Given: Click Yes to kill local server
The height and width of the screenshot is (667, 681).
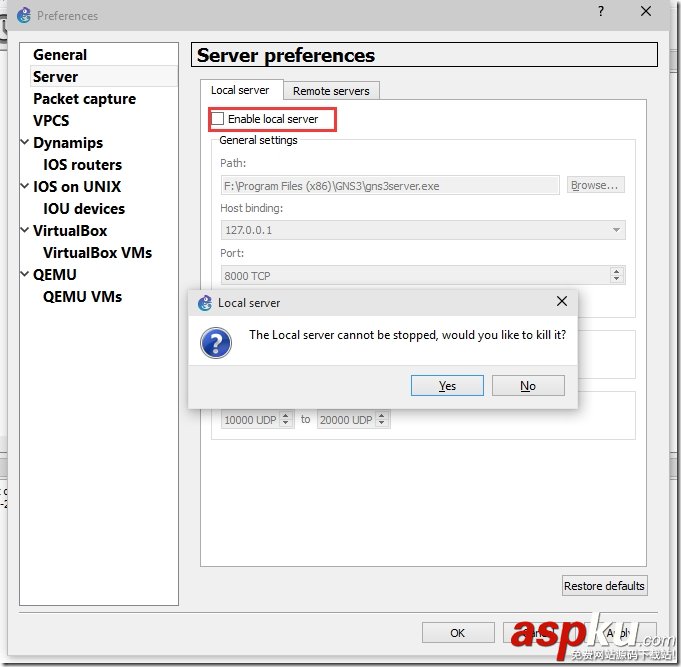Looking at the screenshot, I should coord(447,386).
